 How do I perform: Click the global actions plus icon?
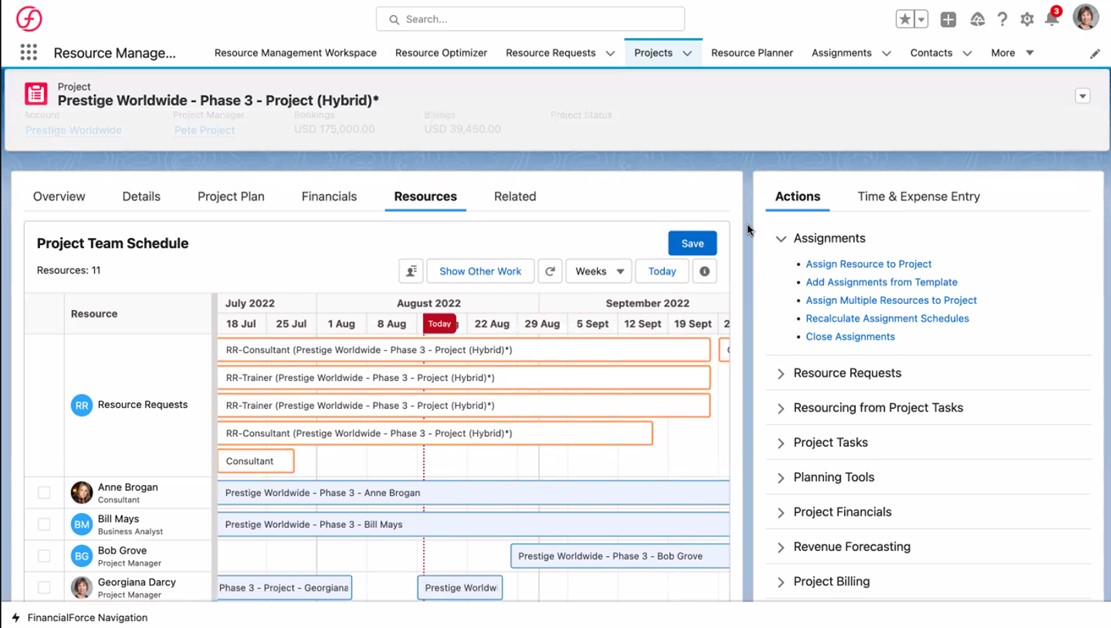pyautogui.click(x=948, y=19)
